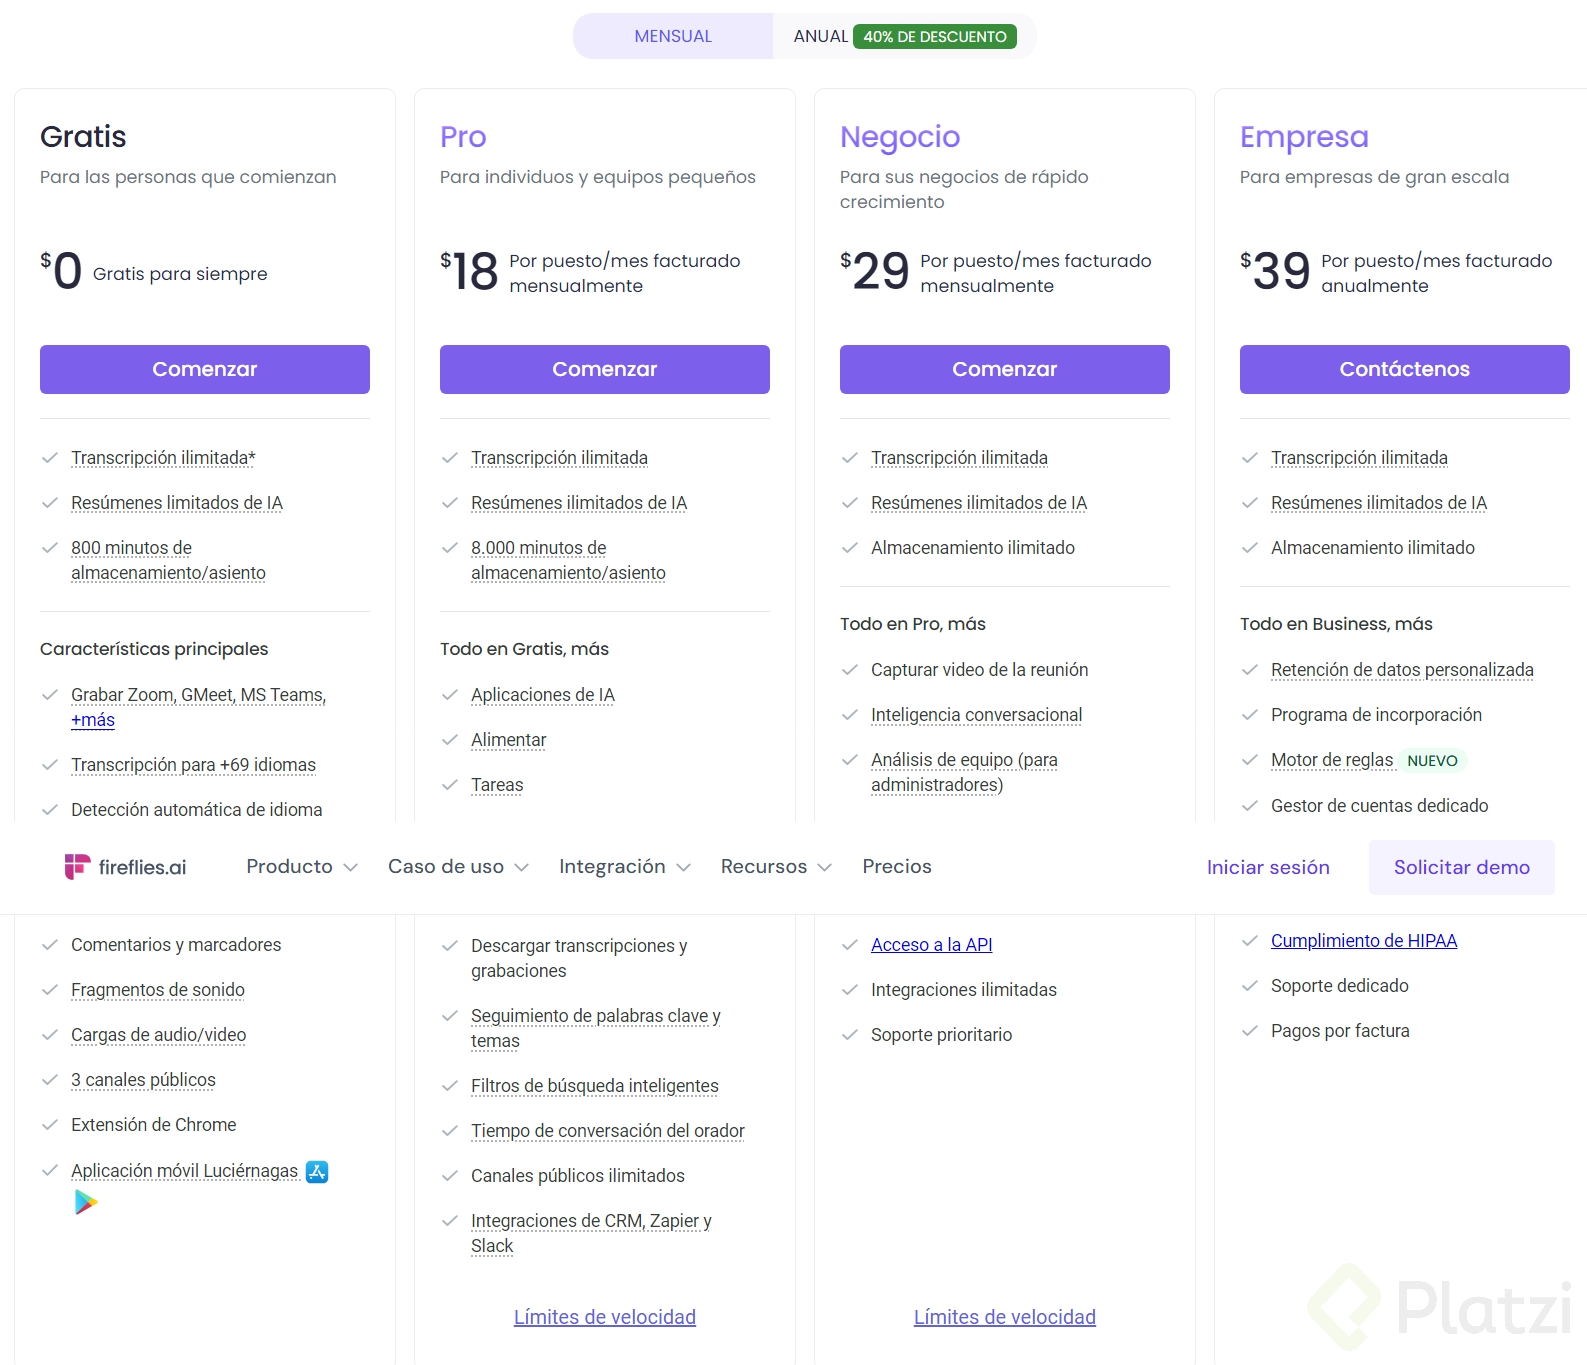The height and width of the screenshot is (1365, 1587).
Task: Open Cumplimiento de HIPAA link
Action: [x=1363, y=941]
